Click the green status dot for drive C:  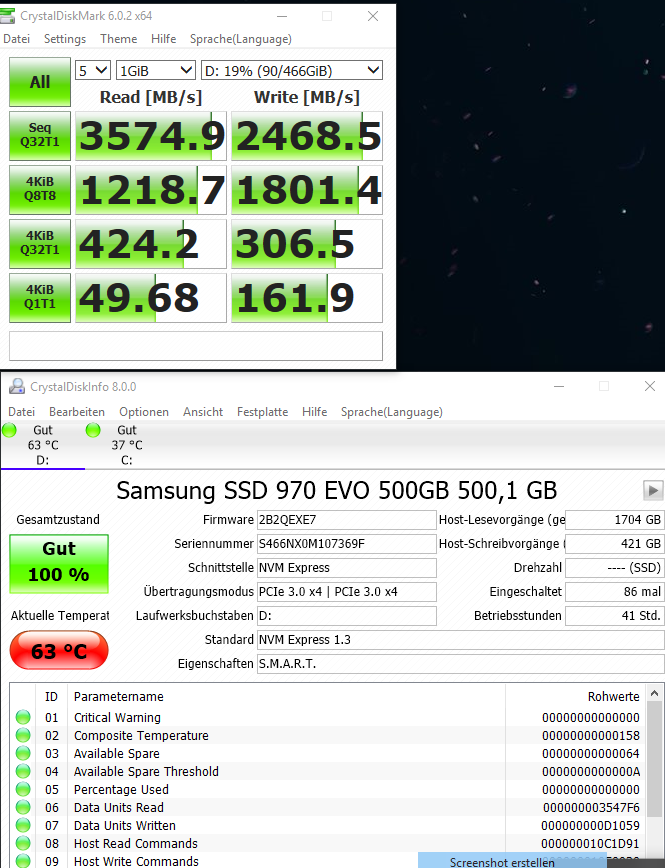(x=93, y=430)
